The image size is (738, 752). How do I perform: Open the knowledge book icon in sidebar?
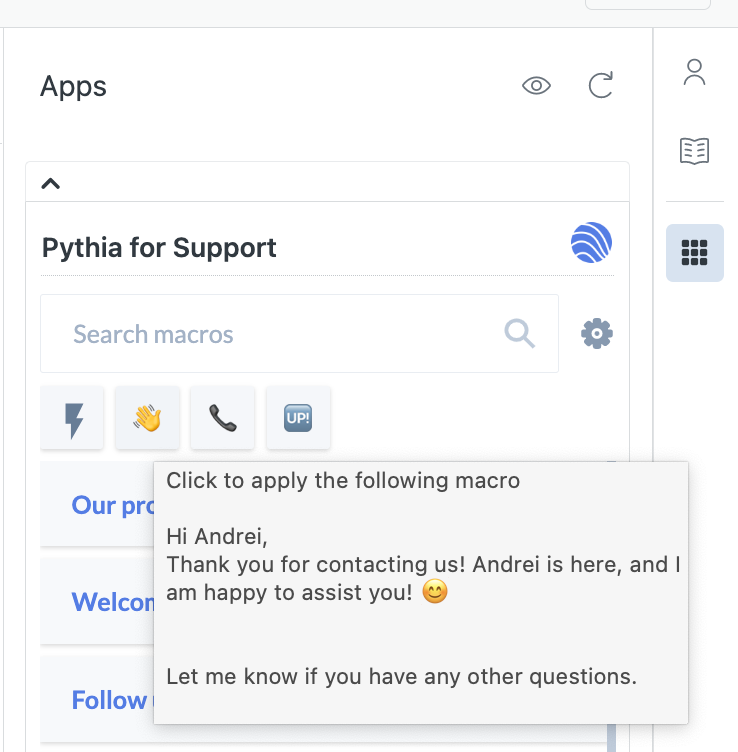(x=694, y=151)
